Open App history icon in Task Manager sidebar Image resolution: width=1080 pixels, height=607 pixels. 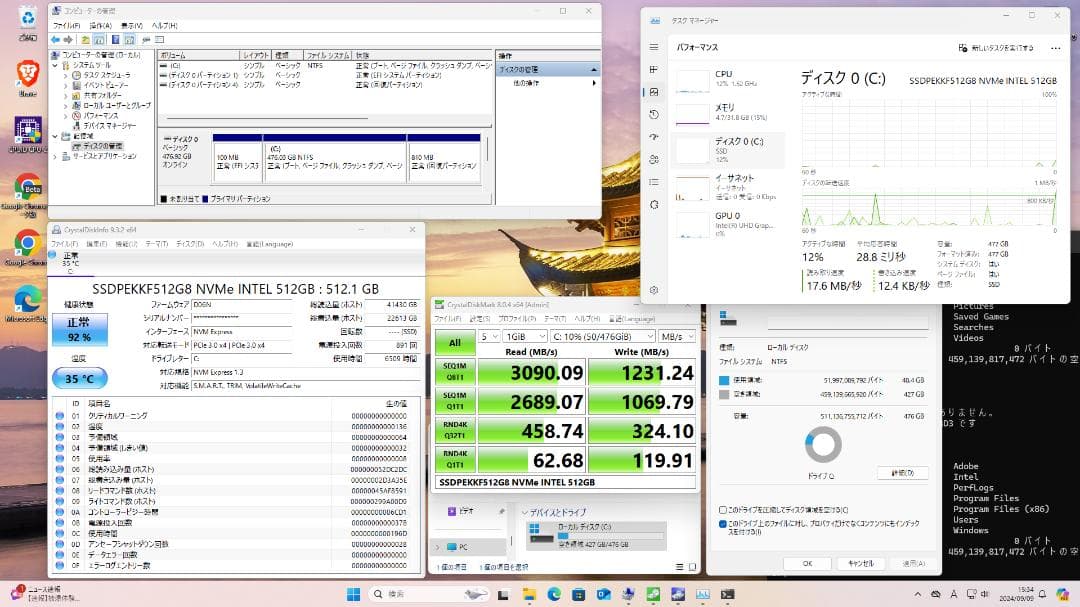tap(654, 114)
